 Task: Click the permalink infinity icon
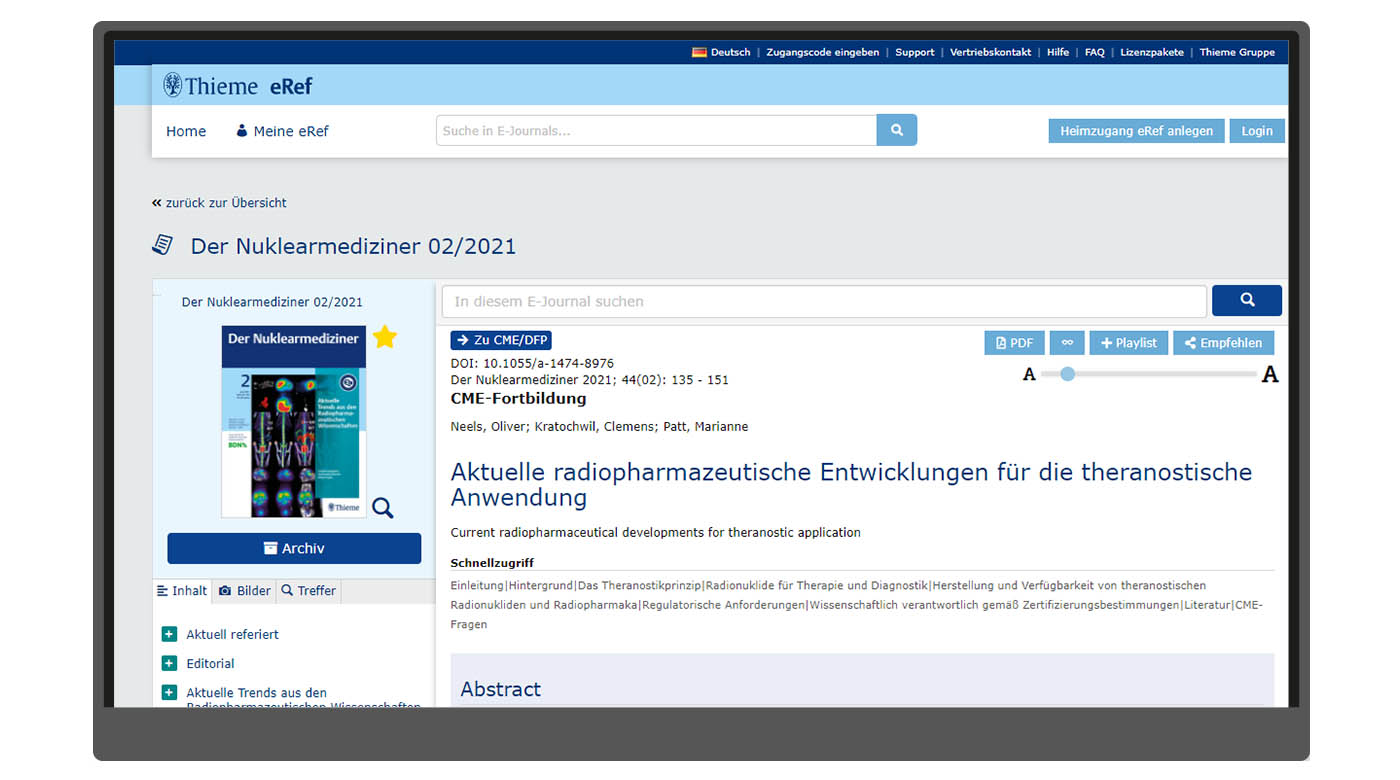[1066, 342]
